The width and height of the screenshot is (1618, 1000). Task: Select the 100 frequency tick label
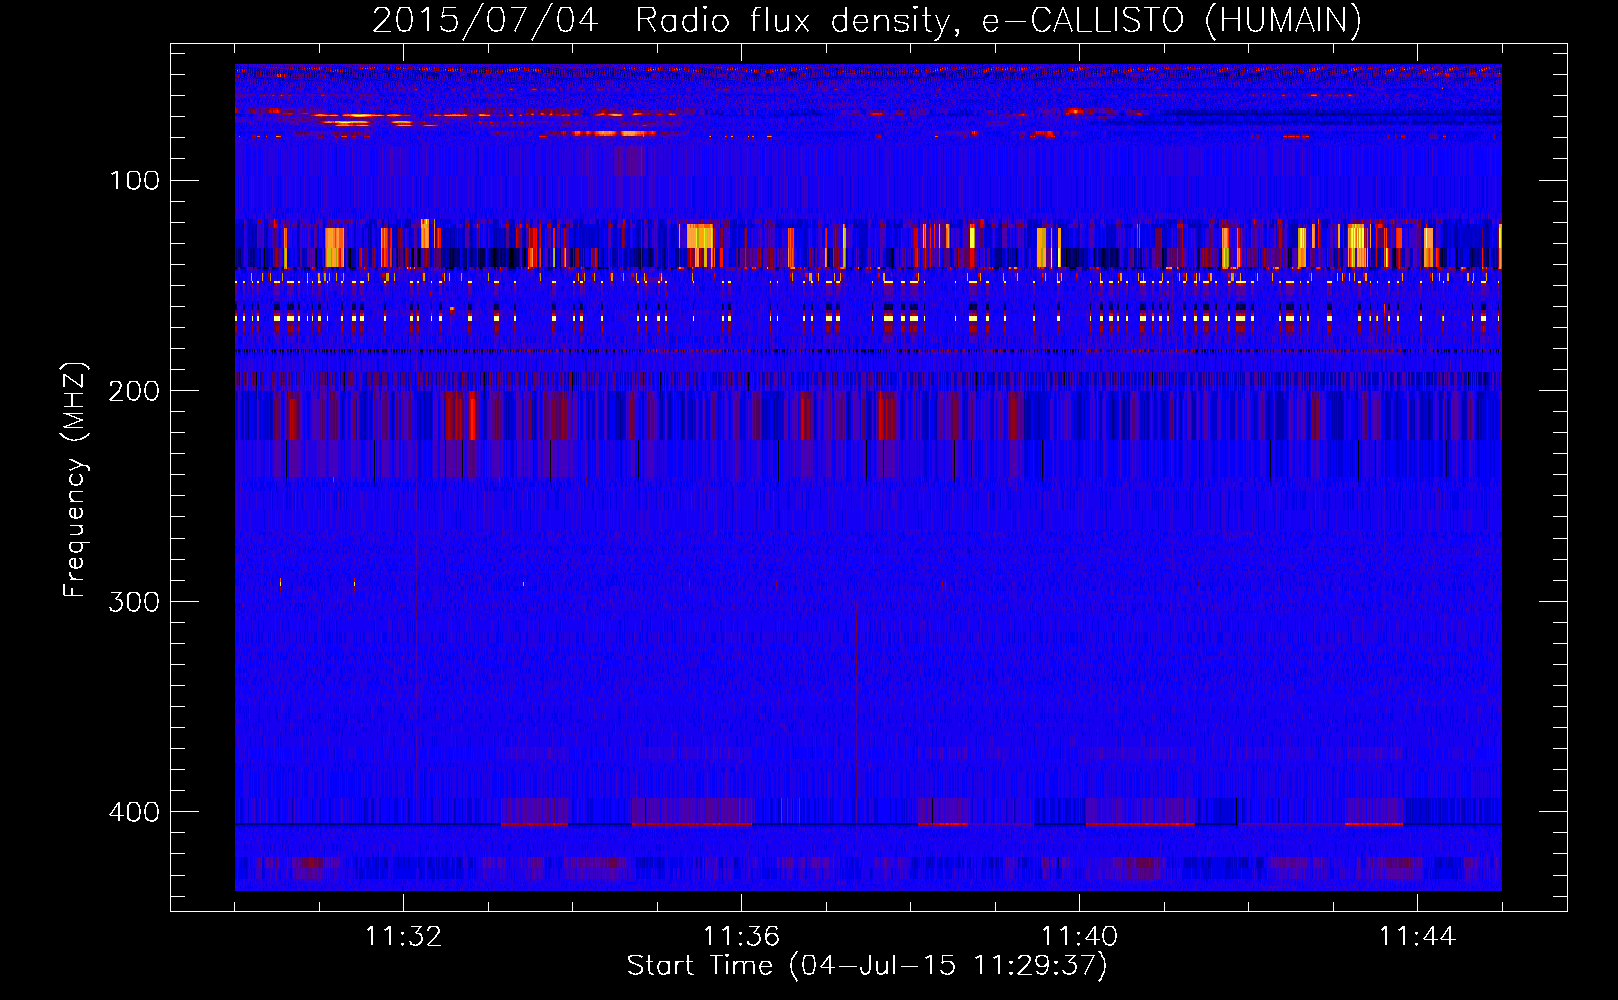[x=135, y=180]
